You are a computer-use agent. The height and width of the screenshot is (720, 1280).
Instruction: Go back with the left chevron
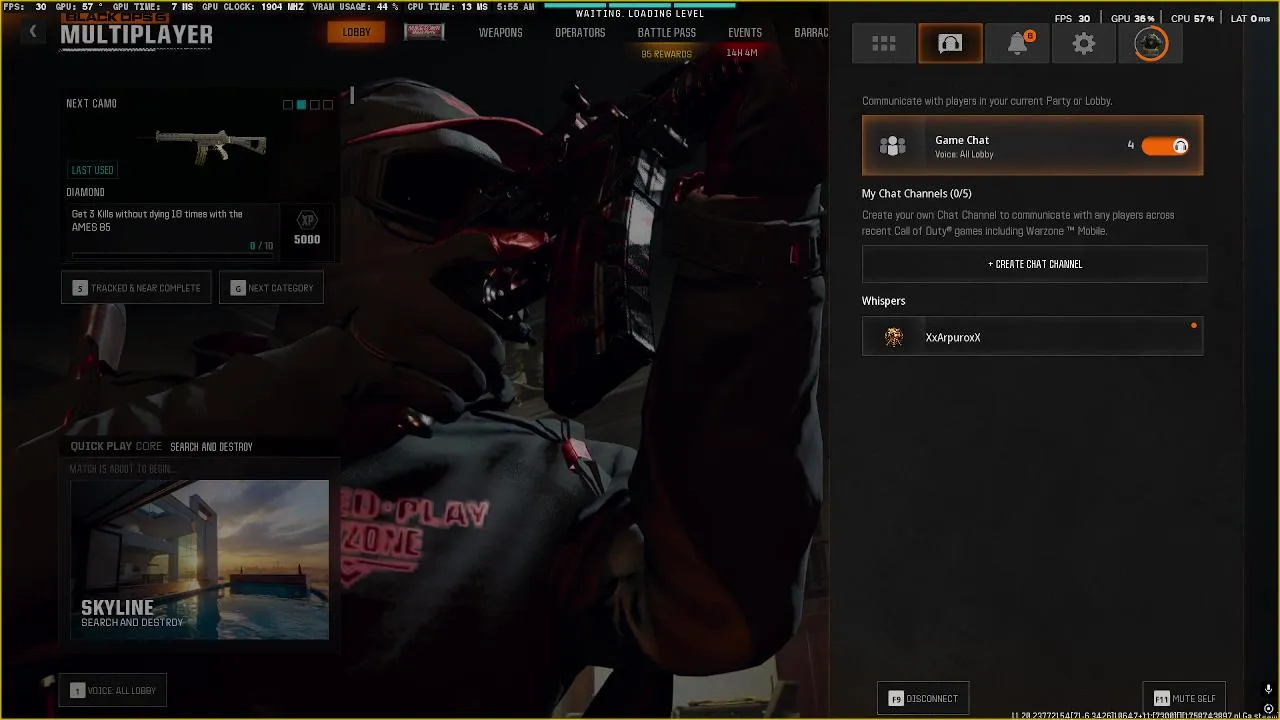(x=33, y=32)
